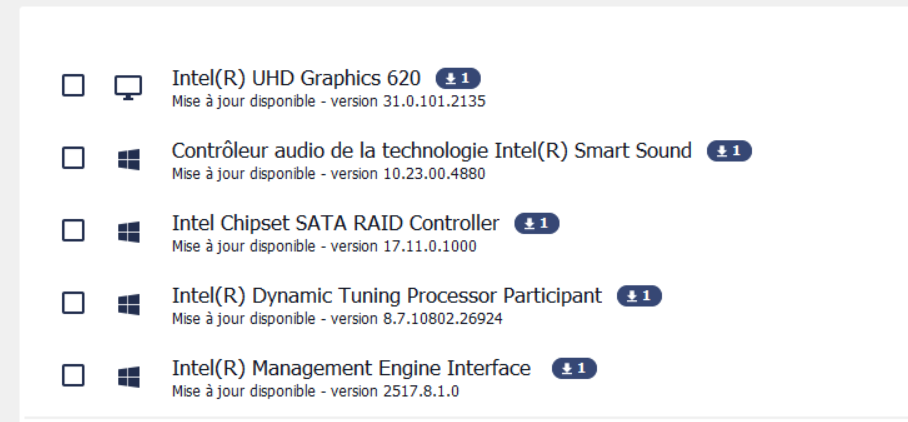Click the Windows icon by Dynamic Tuning Processor

click(x=129, y=304)
